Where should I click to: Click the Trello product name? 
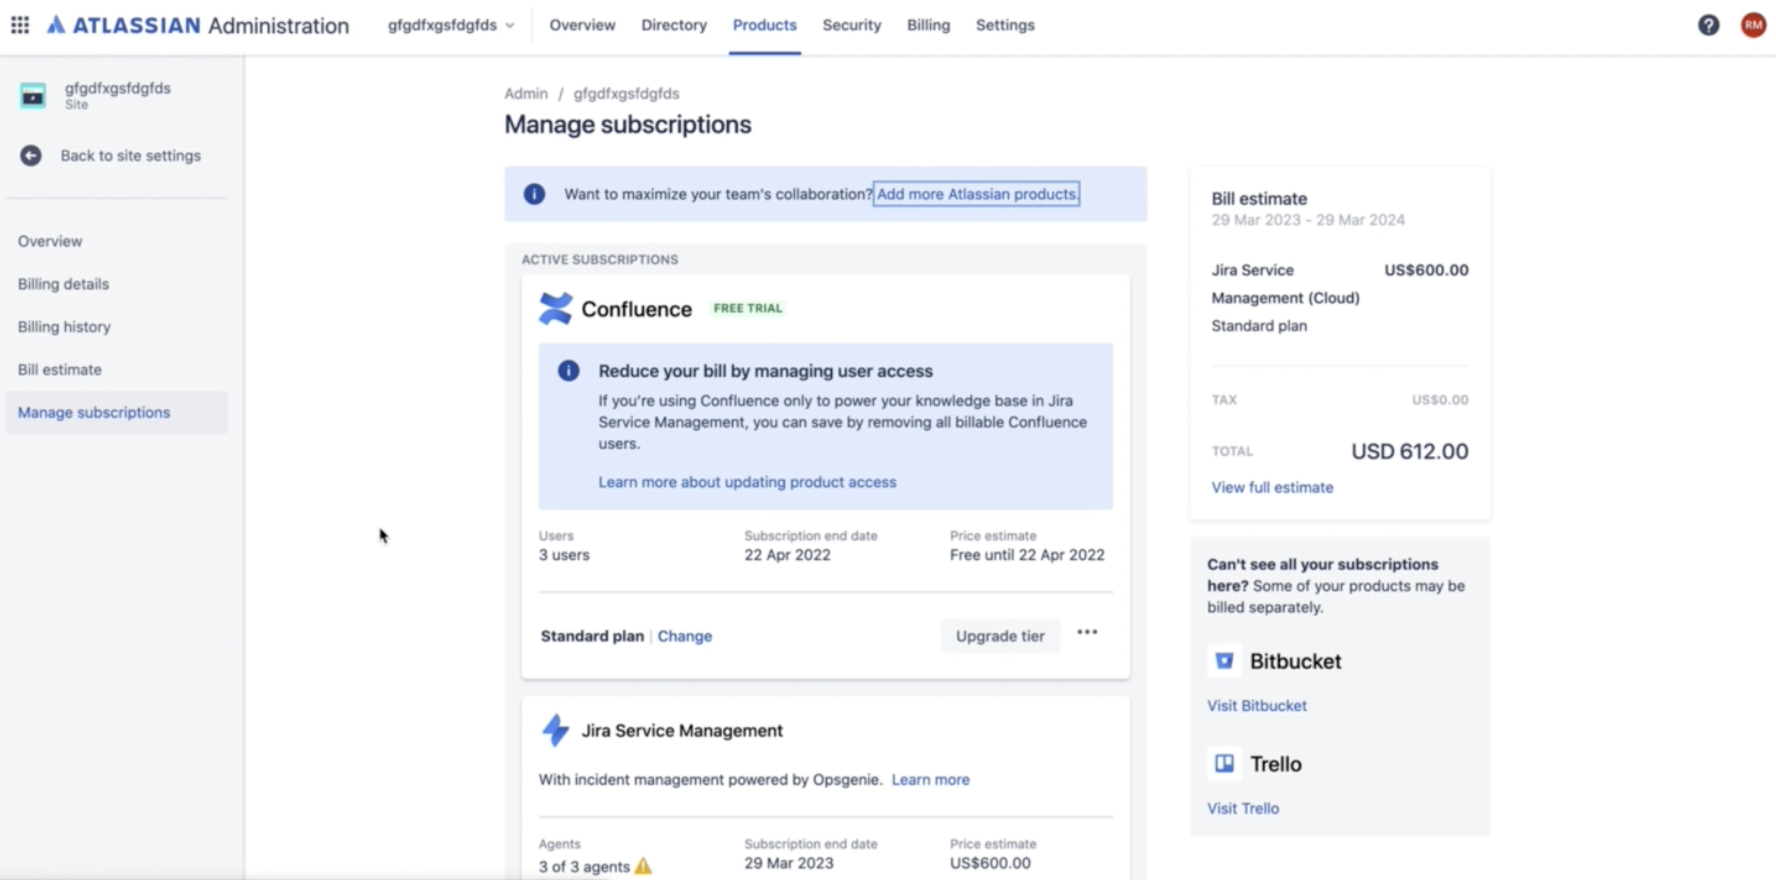[1276, 764]
